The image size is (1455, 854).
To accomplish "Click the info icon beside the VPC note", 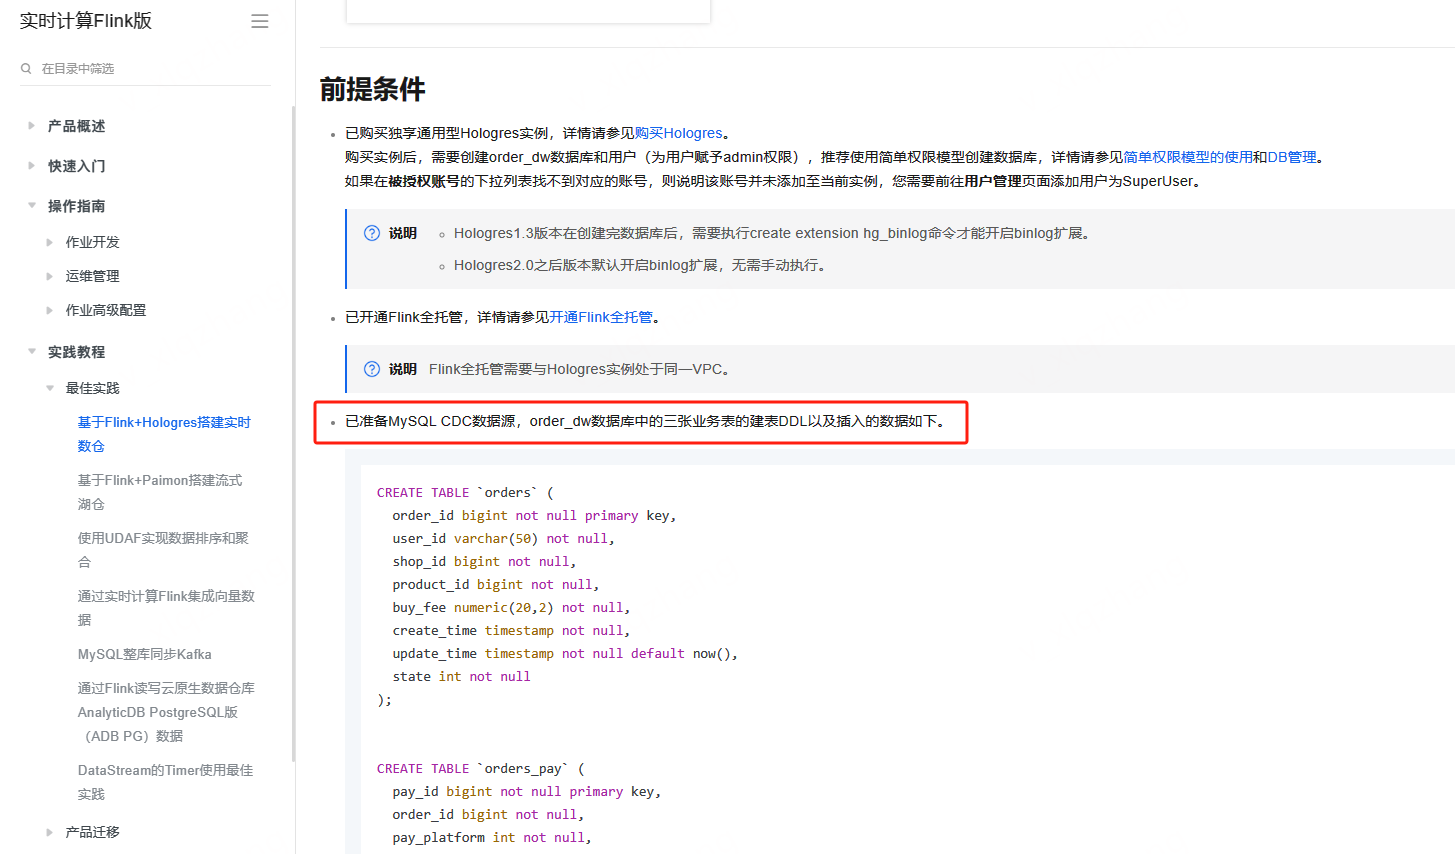I will (372, 369).
